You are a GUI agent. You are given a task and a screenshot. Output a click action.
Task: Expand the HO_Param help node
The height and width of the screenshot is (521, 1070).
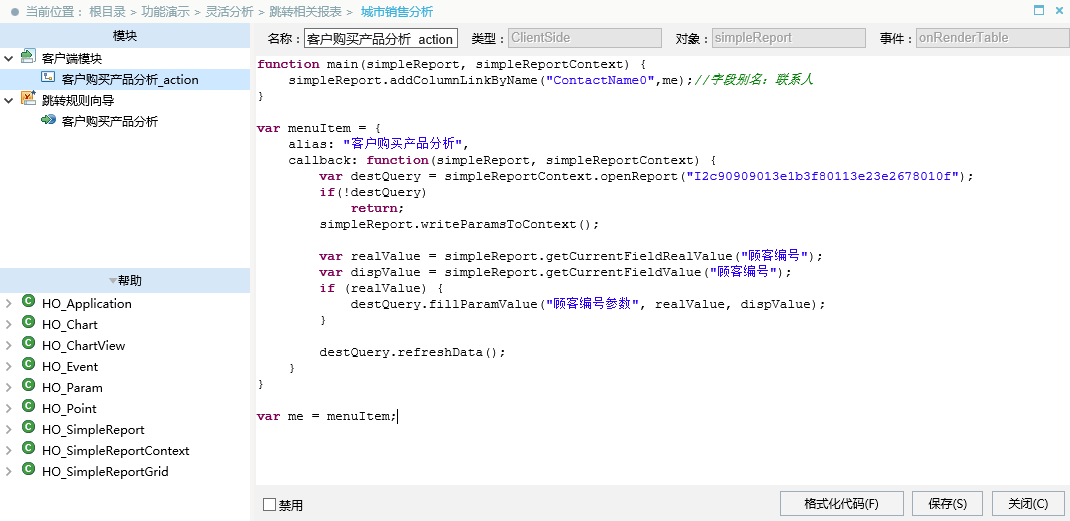[8, 389]
